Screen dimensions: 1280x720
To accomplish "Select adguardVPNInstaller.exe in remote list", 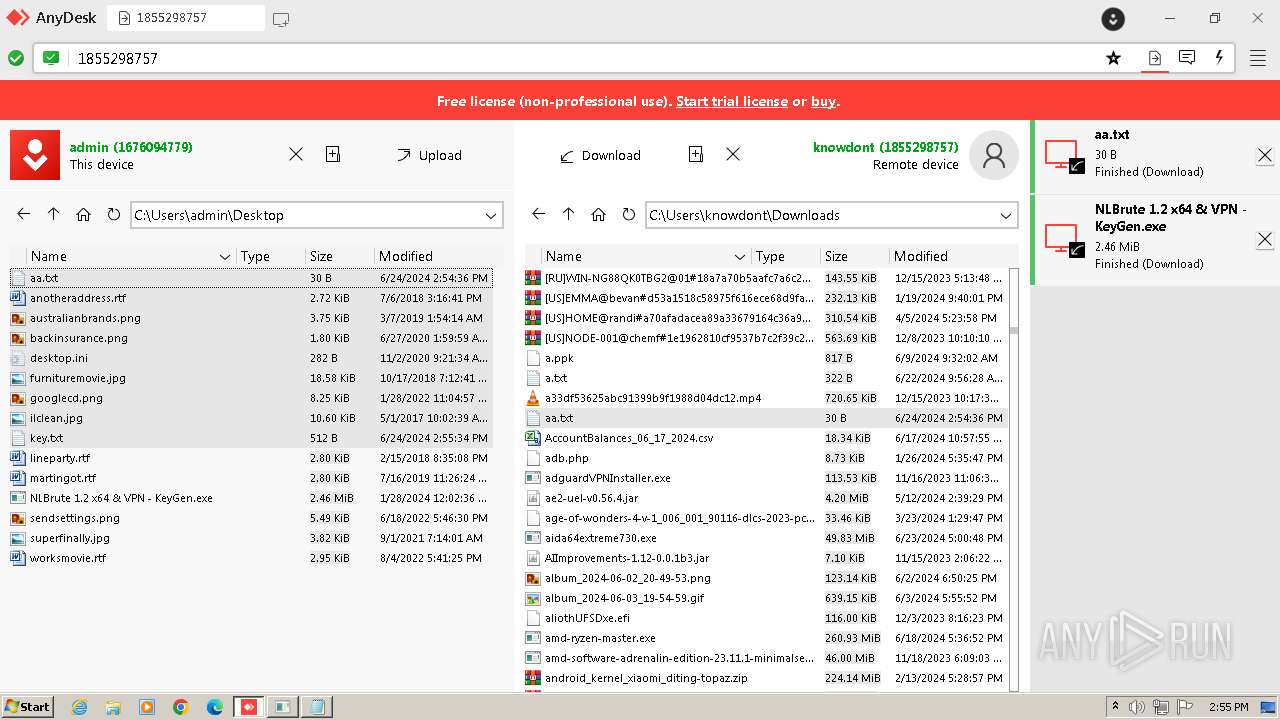I will pyautogui.click(x=765, y=478).
